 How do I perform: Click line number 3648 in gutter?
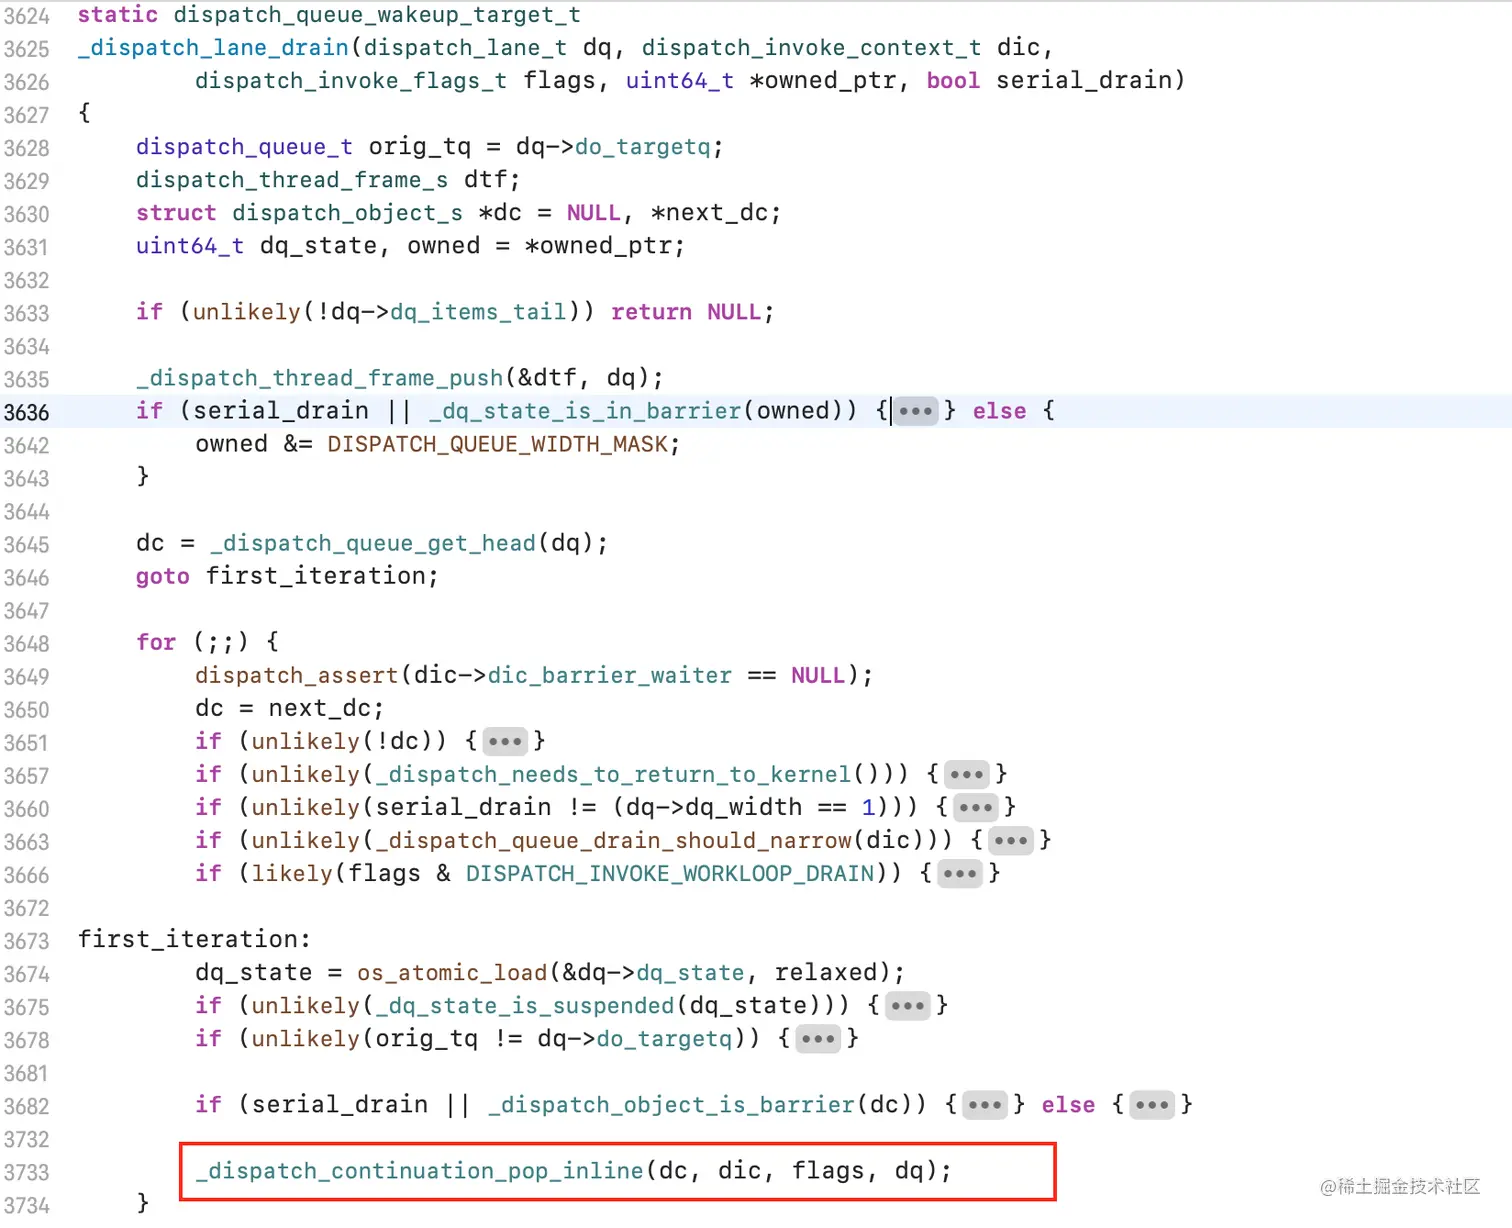click(26, 643)
